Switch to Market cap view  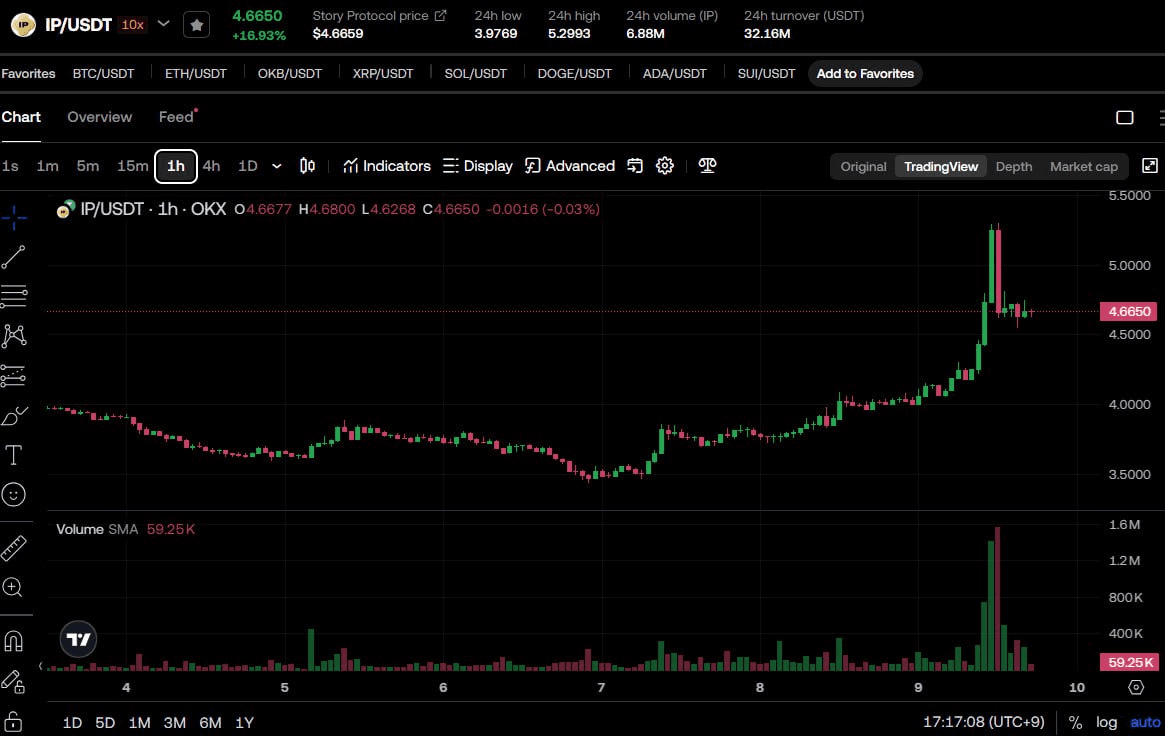tap(1083, 166)
